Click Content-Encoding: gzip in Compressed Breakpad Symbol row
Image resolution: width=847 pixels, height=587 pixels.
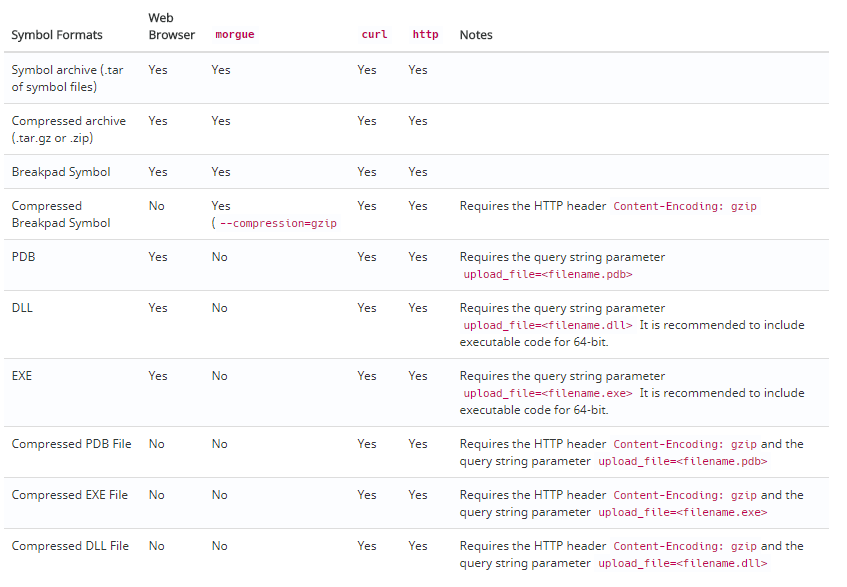(x=685, y=206)
